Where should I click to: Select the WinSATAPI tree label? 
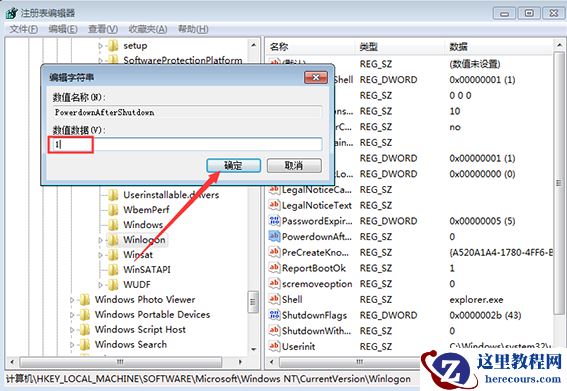[146, 270]
